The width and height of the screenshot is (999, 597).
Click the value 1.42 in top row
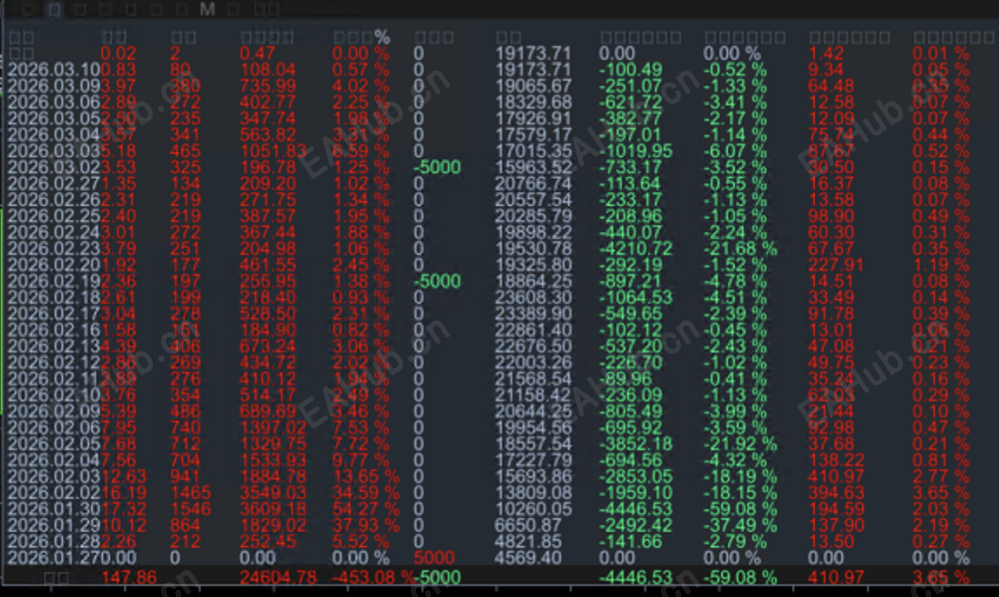pyautogui.click(x=826, y=54)
